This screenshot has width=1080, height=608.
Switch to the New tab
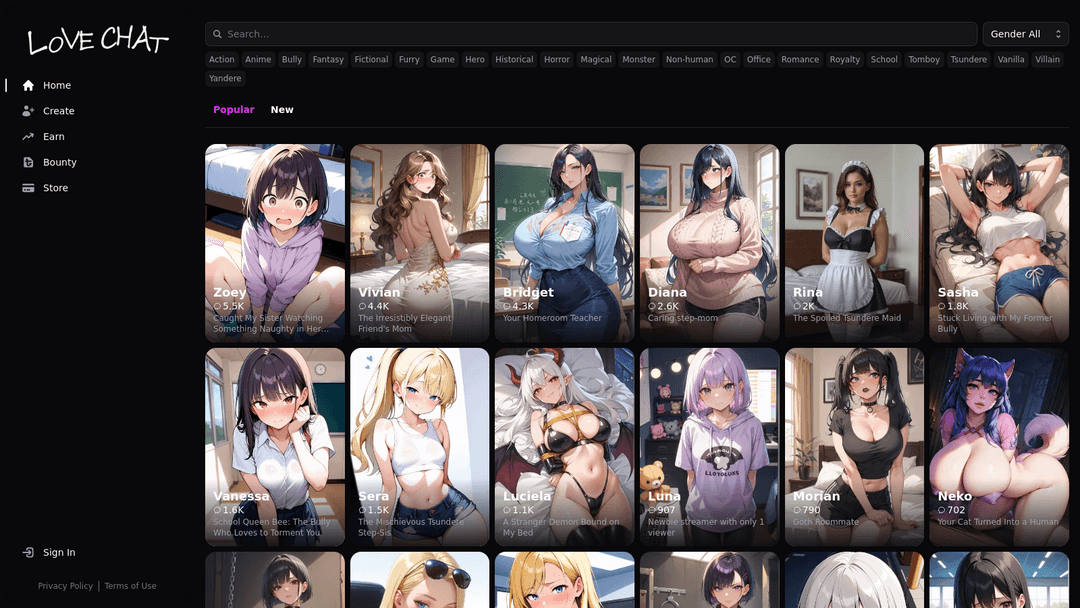(282, 109)
